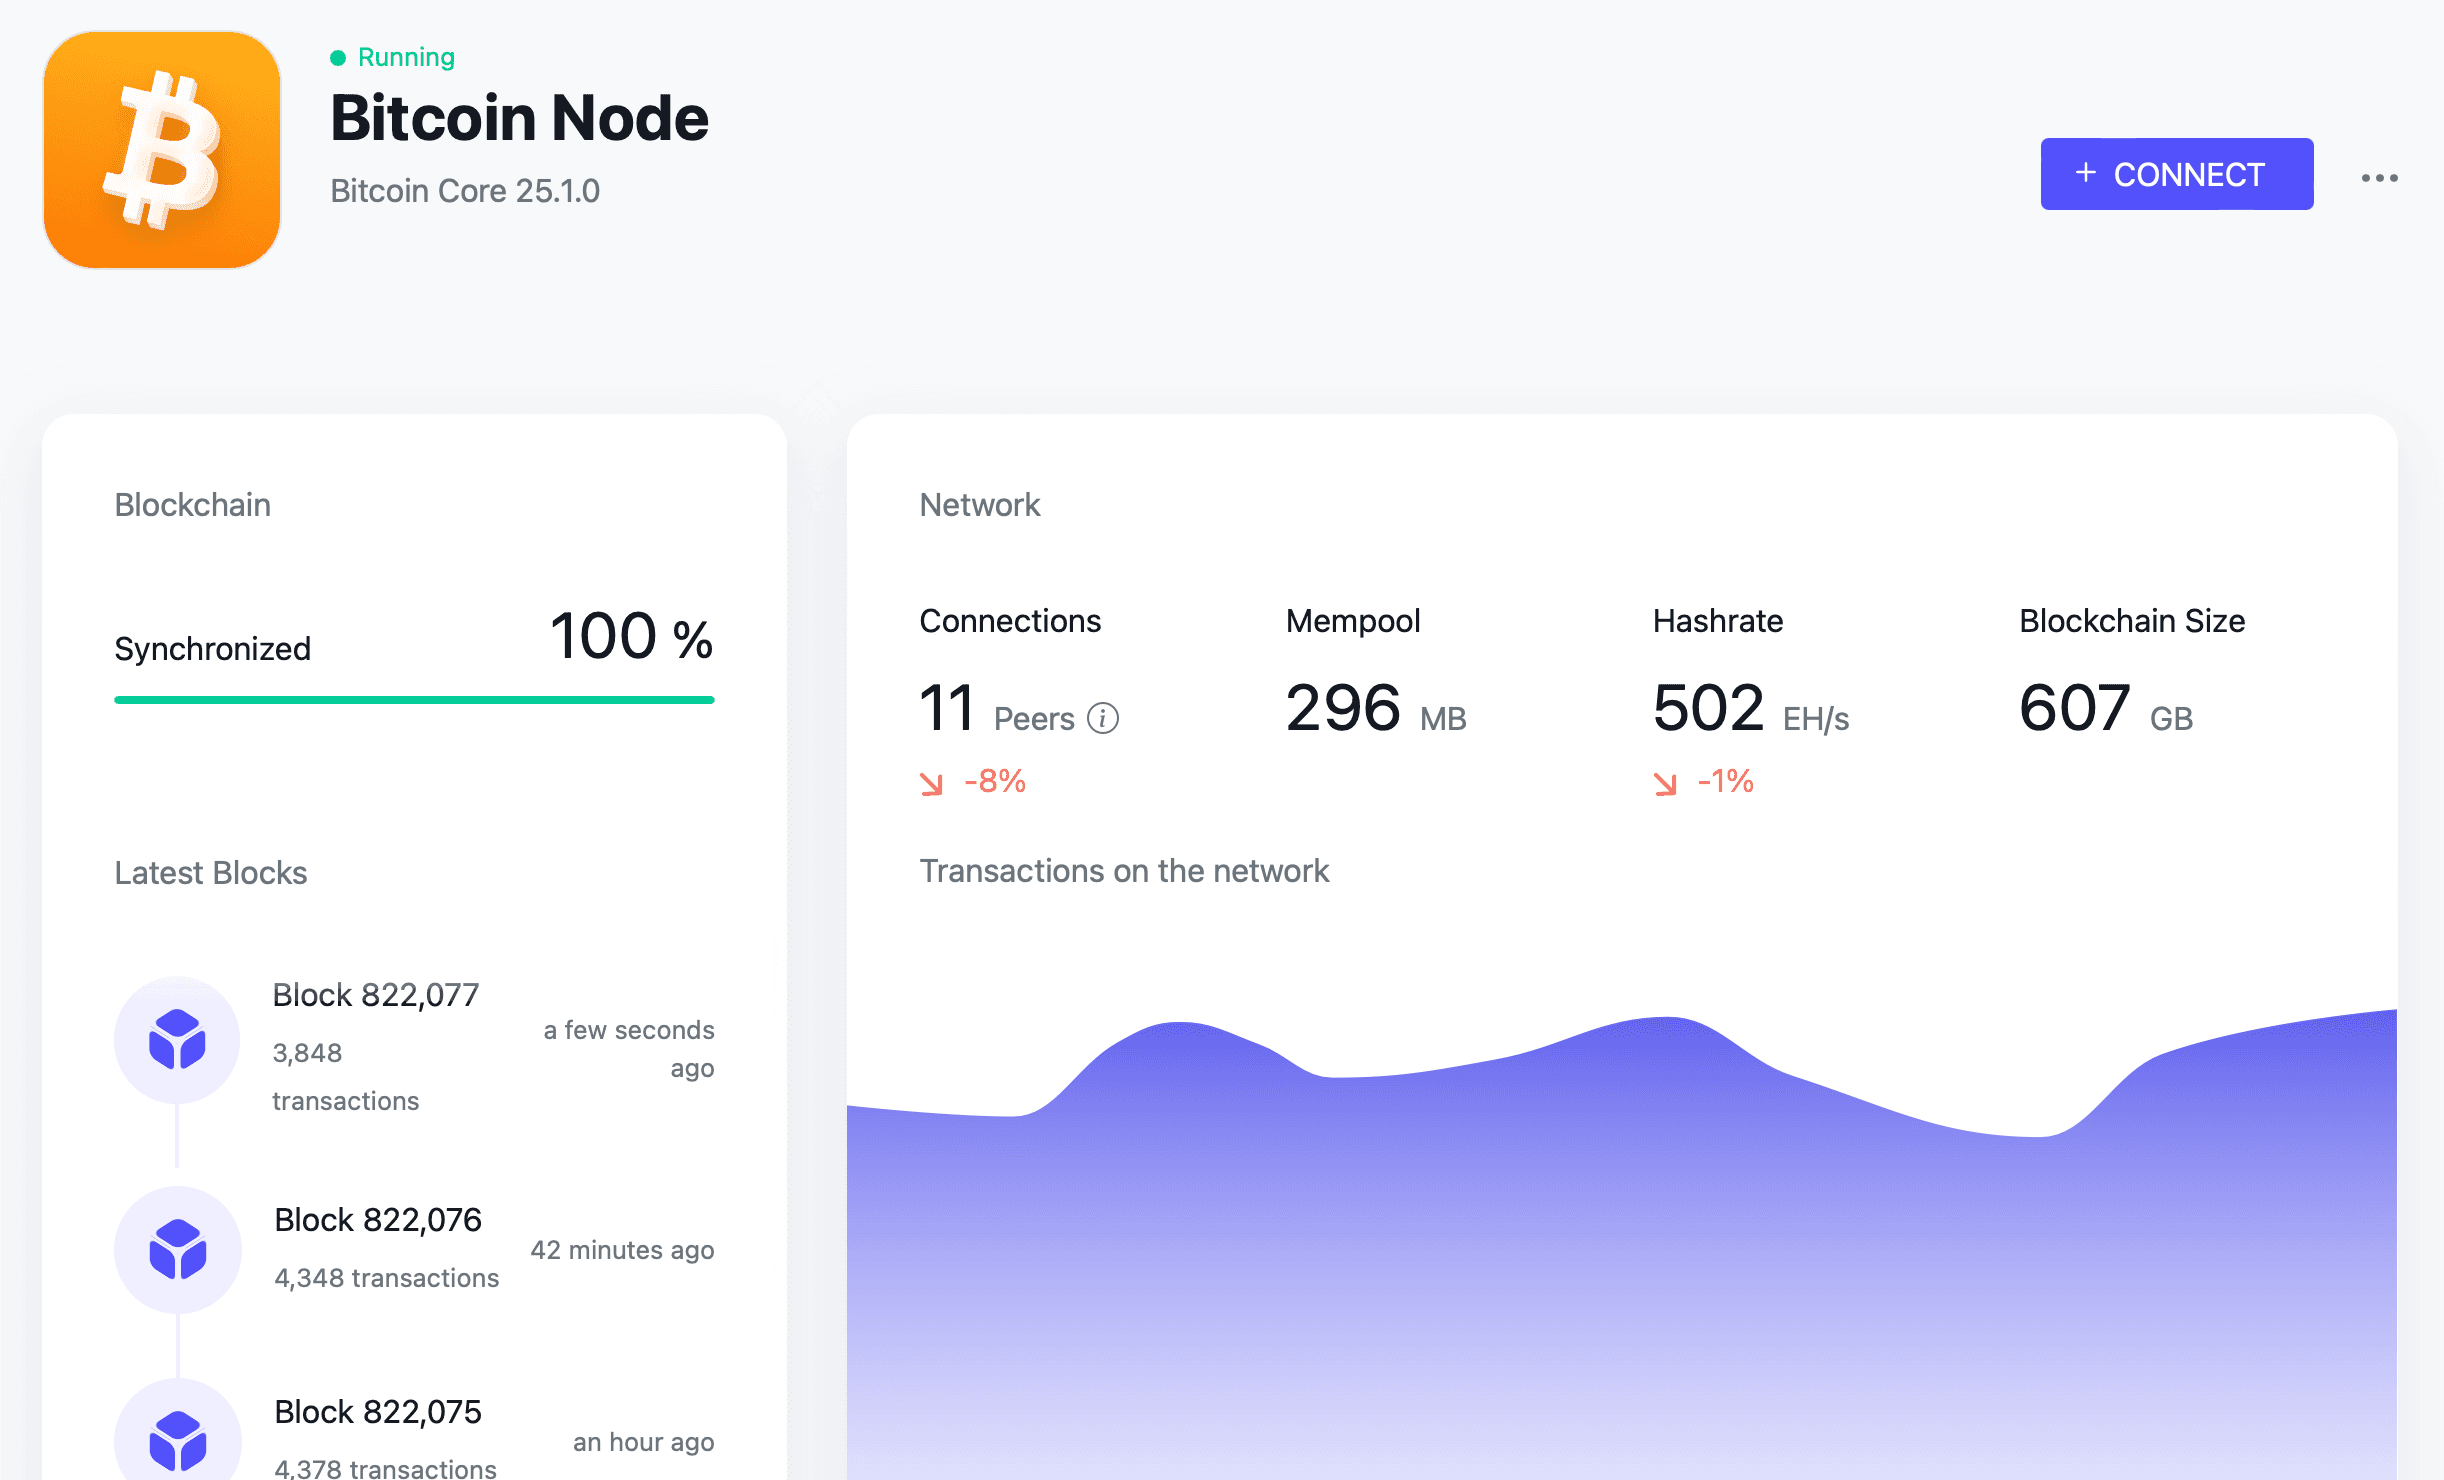The height and width of the screenshot is (1480, 2444).
Task: Click the 4,348 transactions count
Action: [387, 1278]
